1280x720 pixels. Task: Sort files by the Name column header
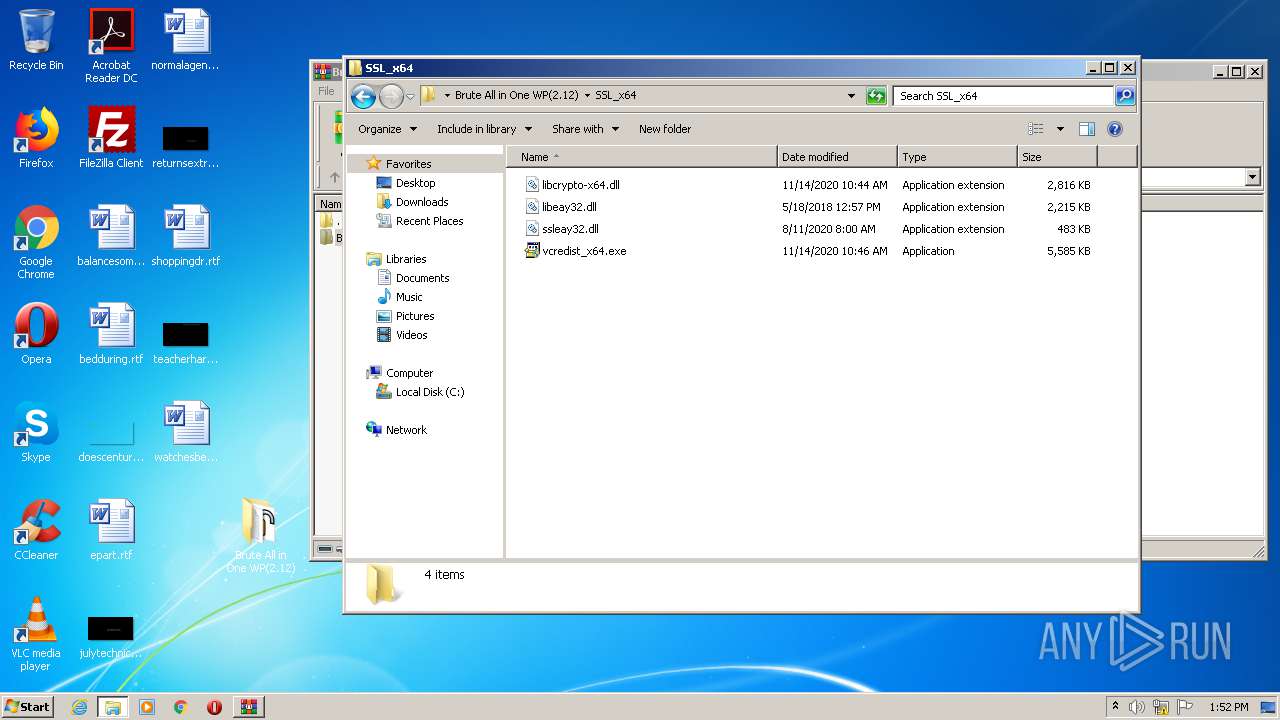642,157
